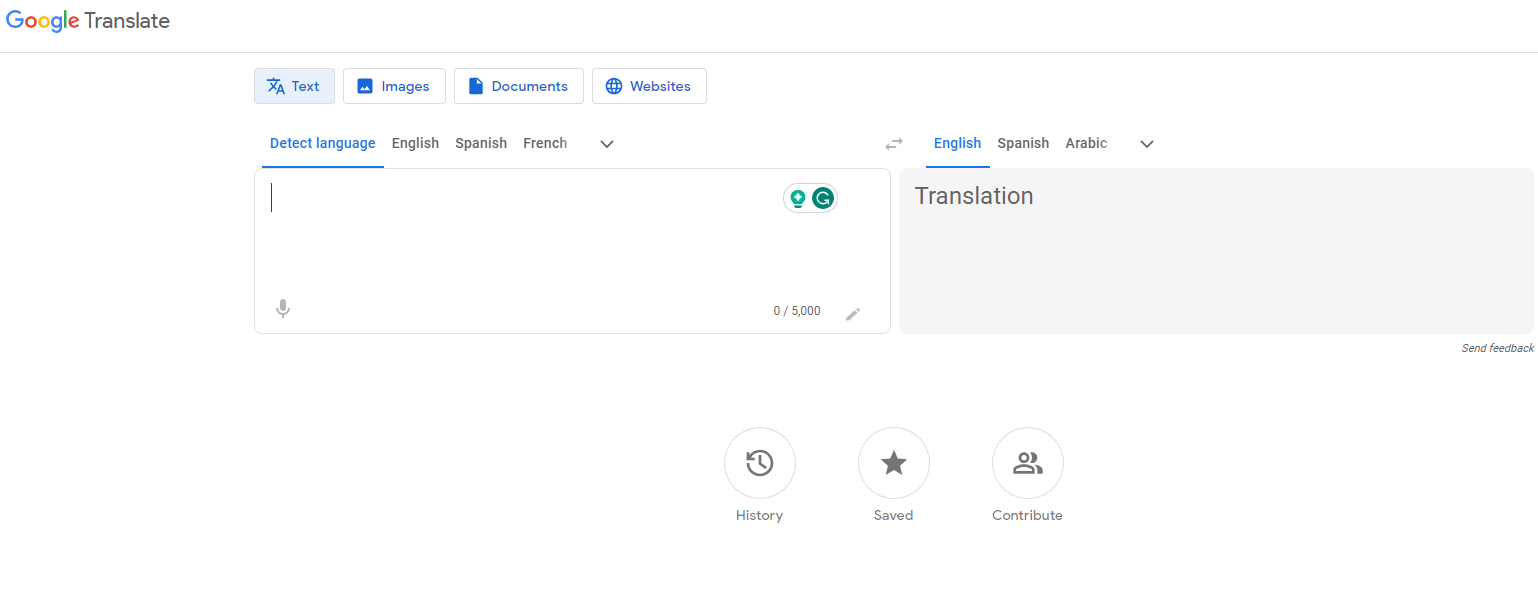Click the handwriting input pencil icon
Screen dimensions: 1538x608
[855, 313]
